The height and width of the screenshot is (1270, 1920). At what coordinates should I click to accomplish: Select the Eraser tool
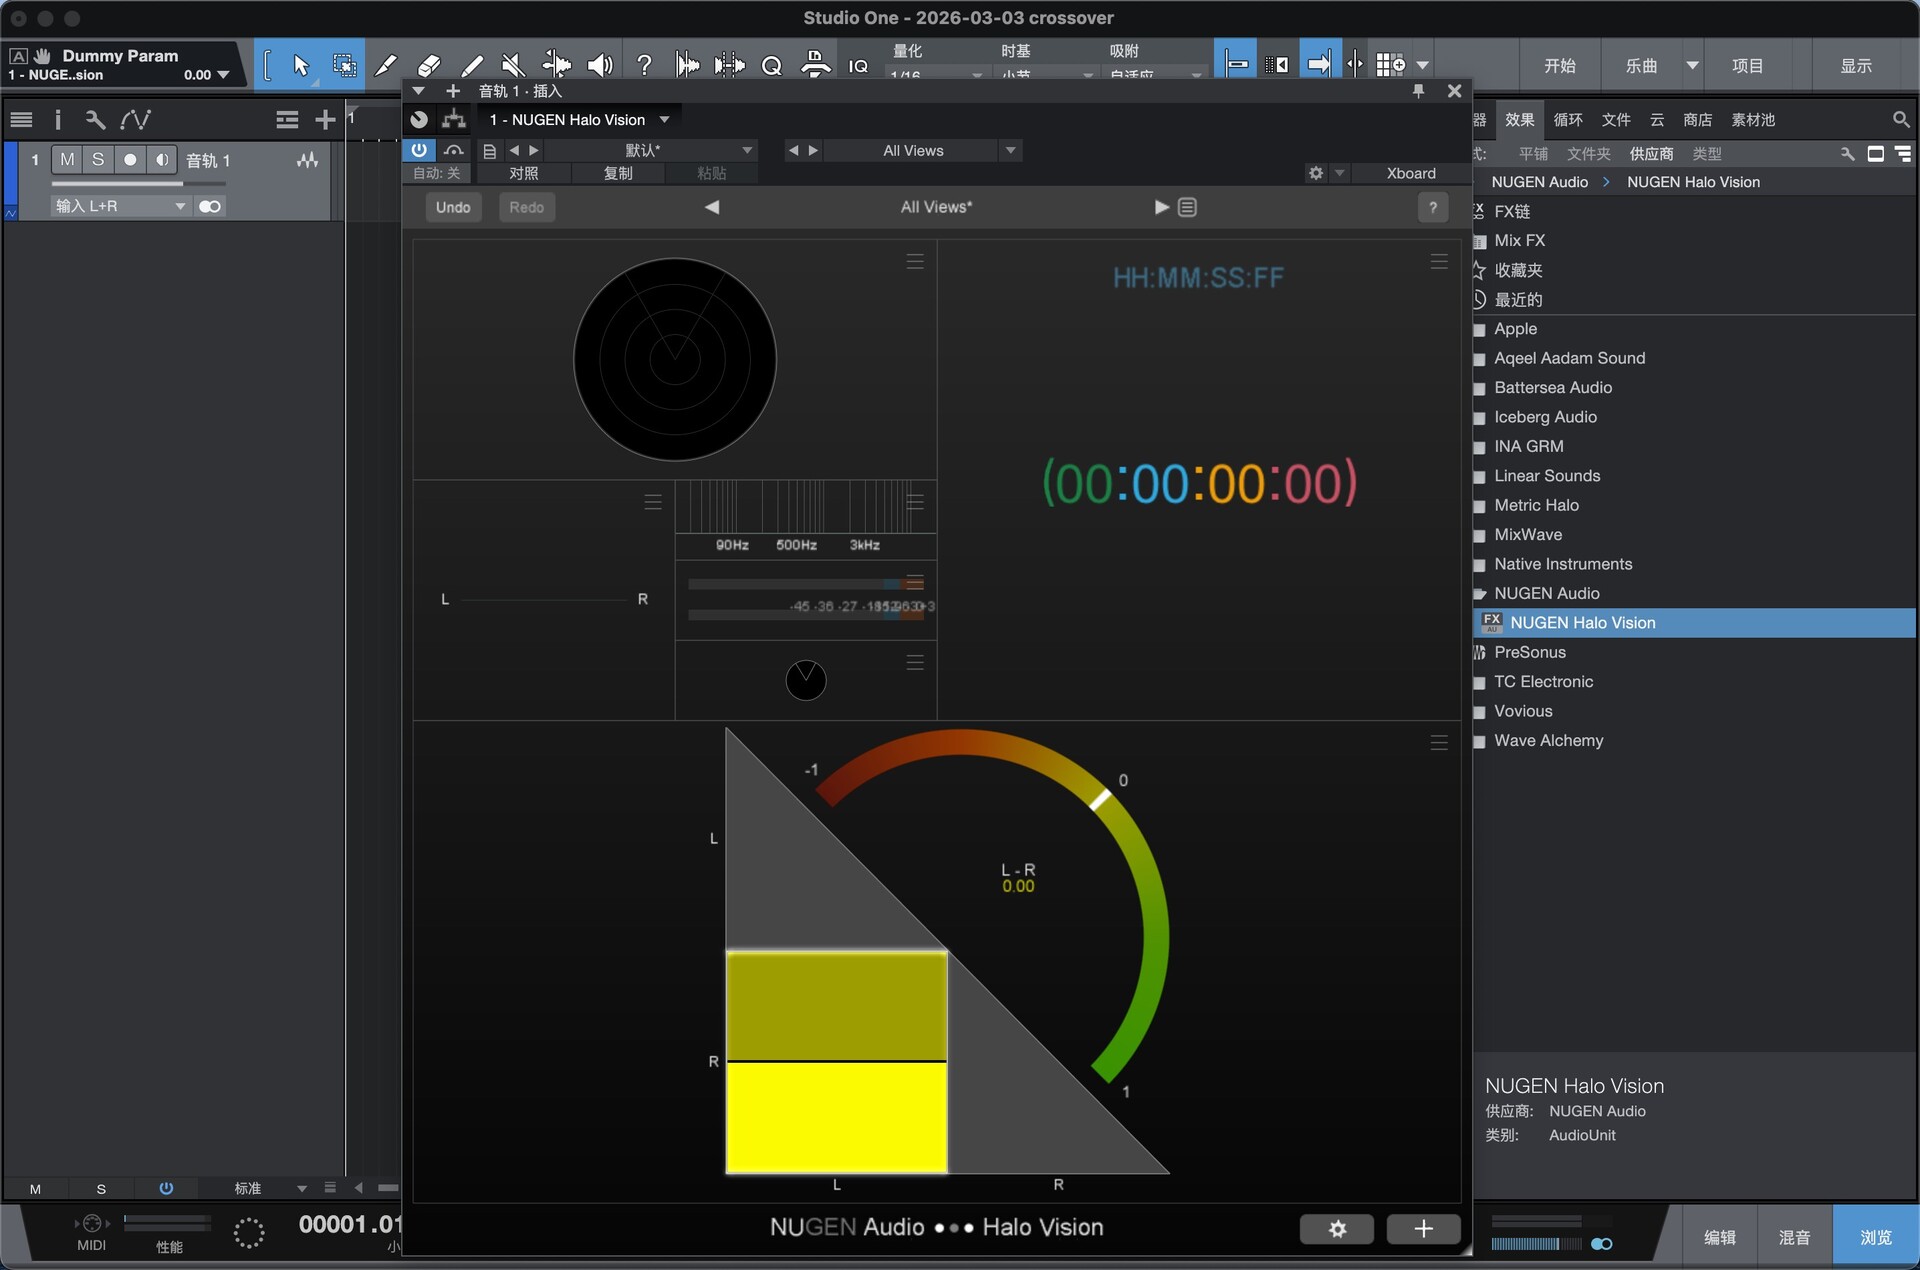429,66
